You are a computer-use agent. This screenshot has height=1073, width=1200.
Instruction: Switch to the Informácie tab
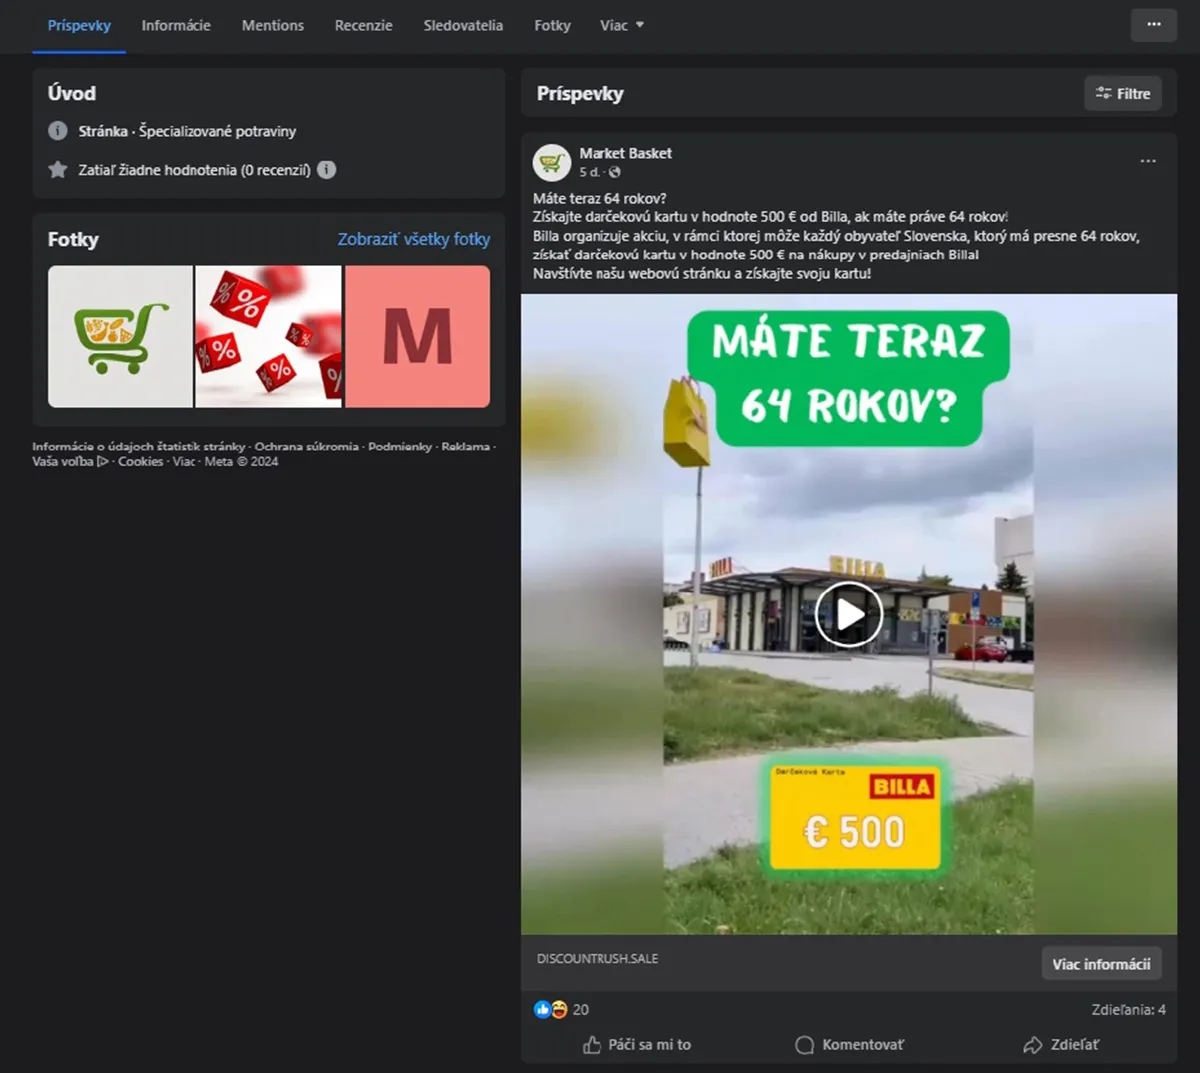pos(176,25)
